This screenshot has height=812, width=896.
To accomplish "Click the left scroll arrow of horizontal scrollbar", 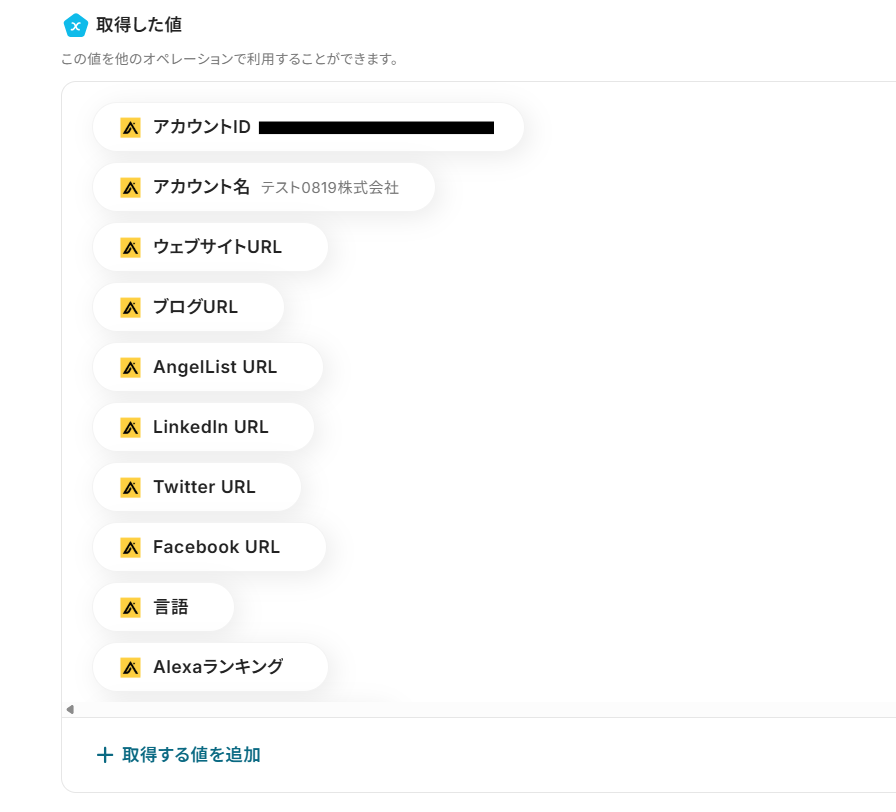I will pos(69,709).
